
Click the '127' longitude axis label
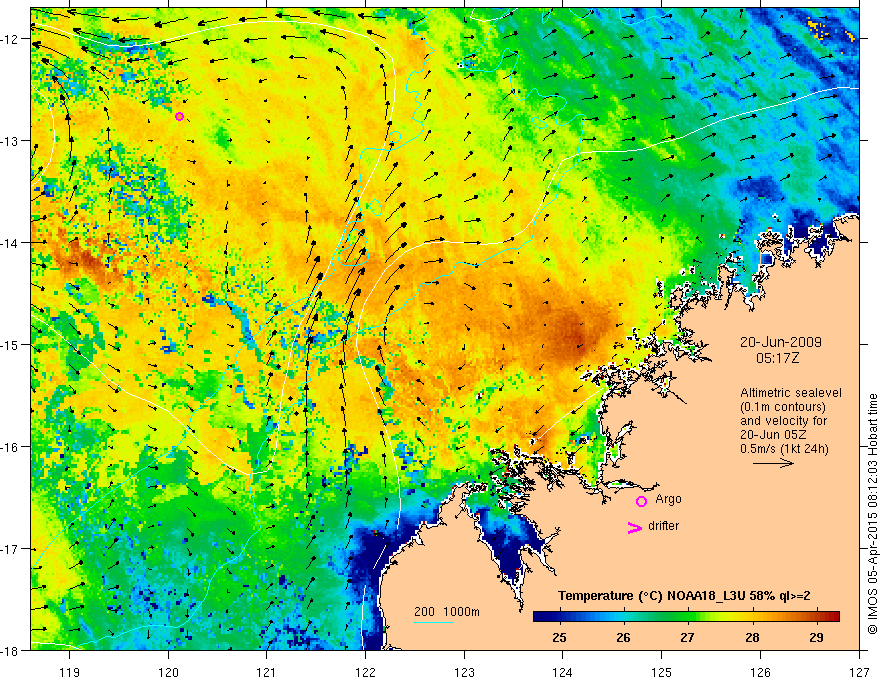tap(859, 672)
